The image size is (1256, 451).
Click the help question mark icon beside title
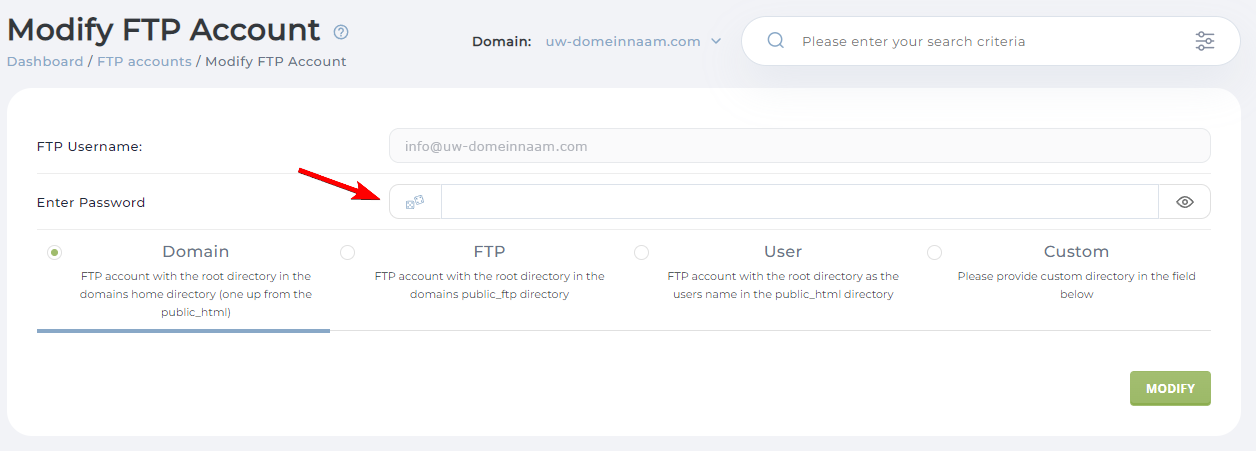(341, 32)
